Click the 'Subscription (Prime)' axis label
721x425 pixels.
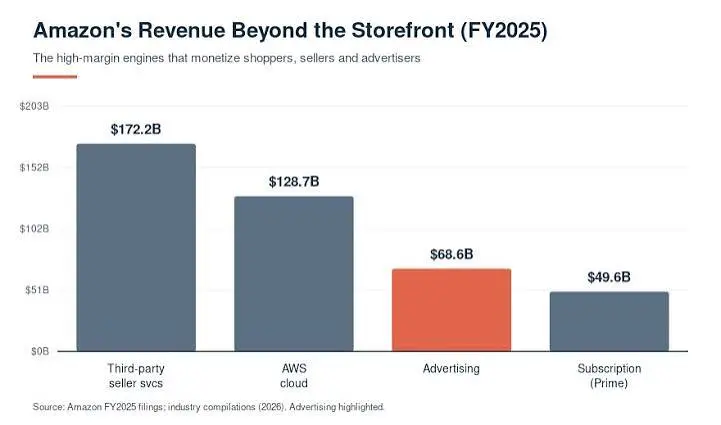click(609, 376)
